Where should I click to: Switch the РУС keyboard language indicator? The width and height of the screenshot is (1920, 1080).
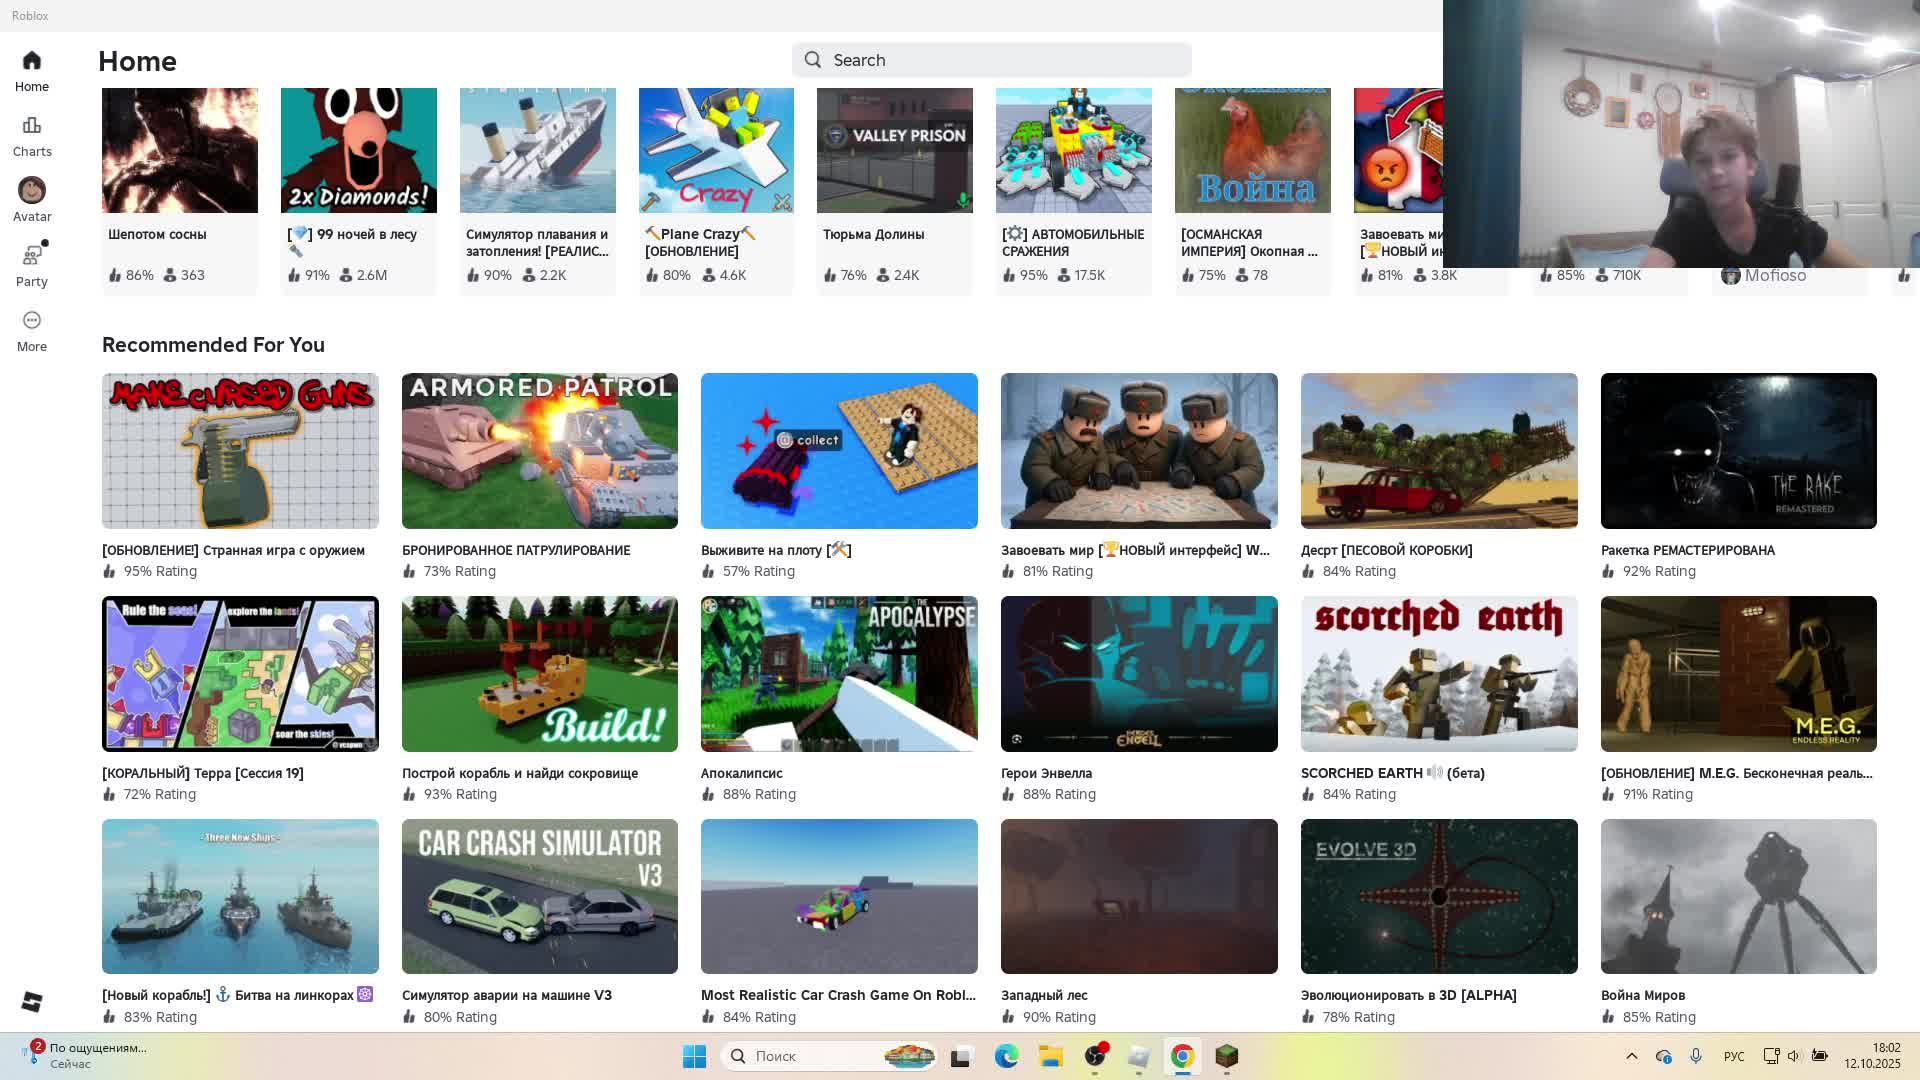coord(1734,1057)
